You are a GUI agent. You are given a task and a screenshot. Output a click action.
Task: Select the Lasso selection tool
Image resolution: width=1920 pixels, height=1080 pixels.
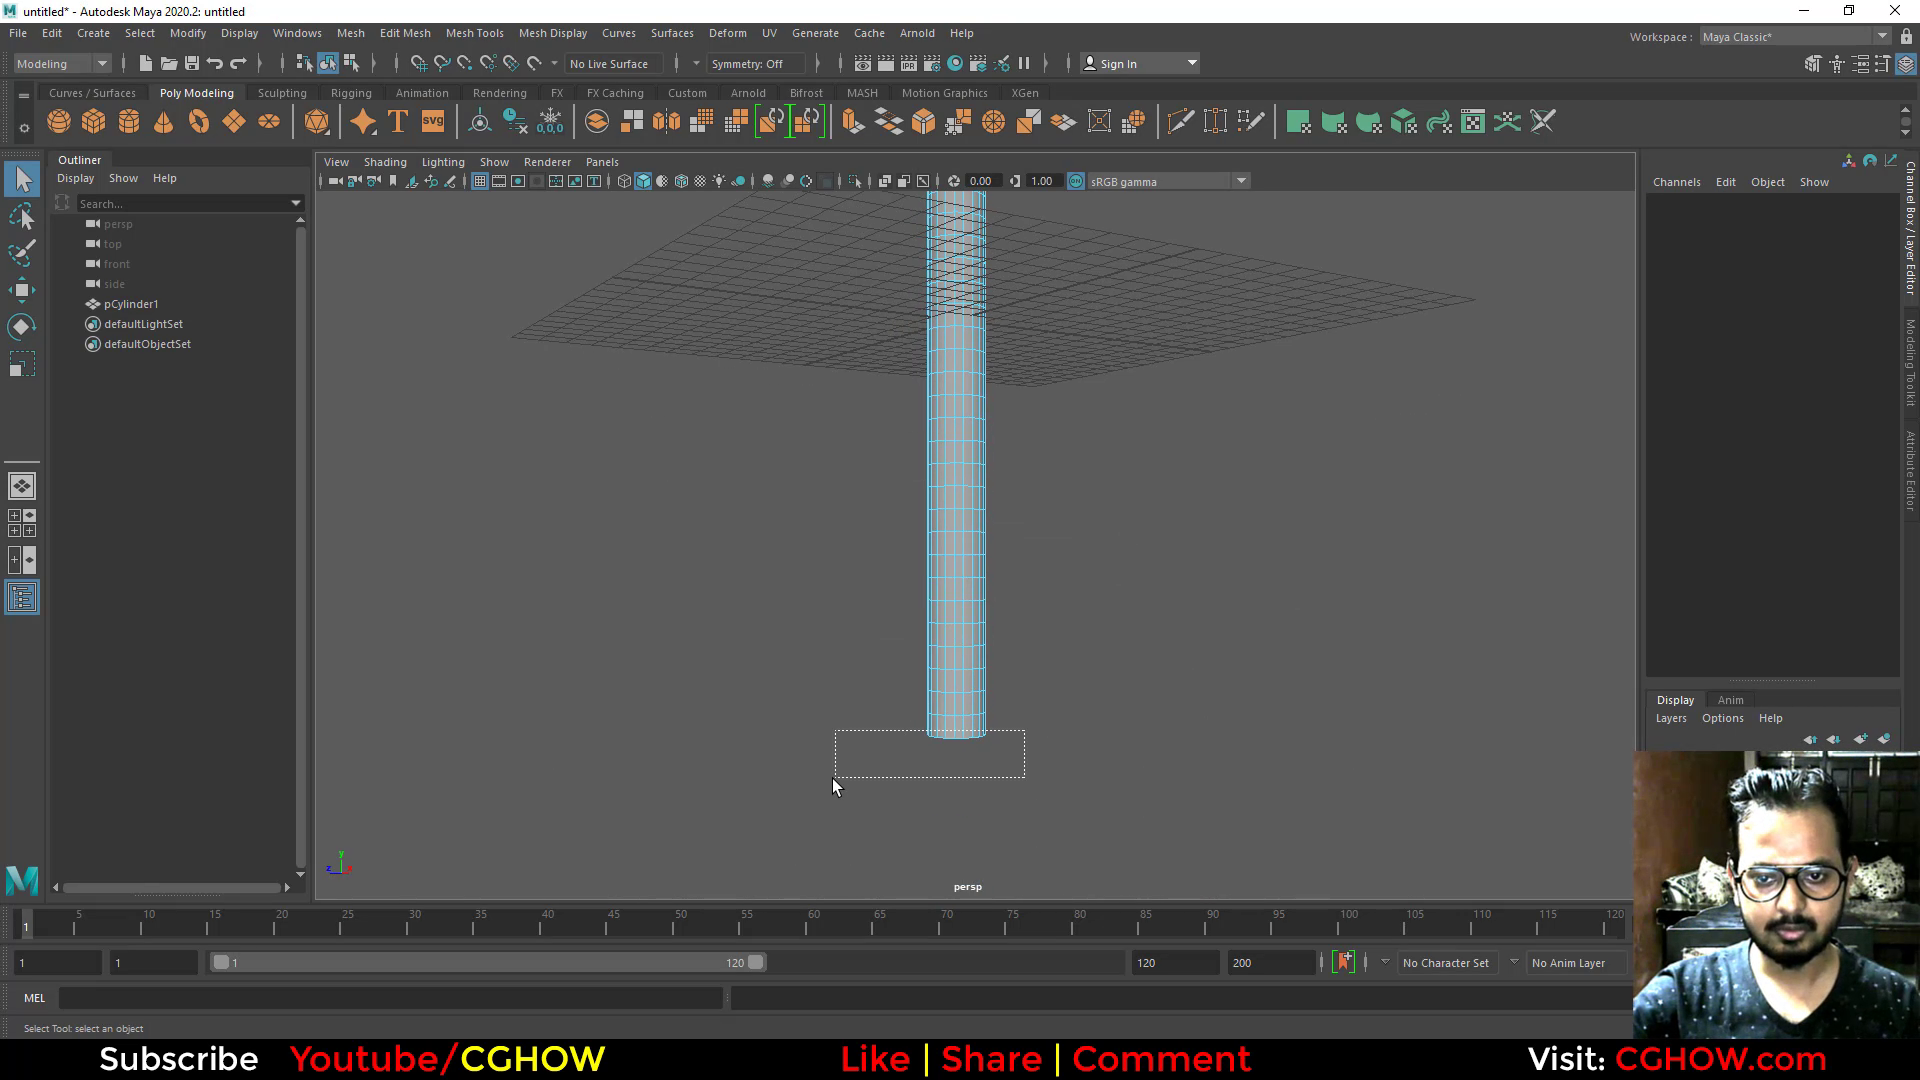coord(22,217)
